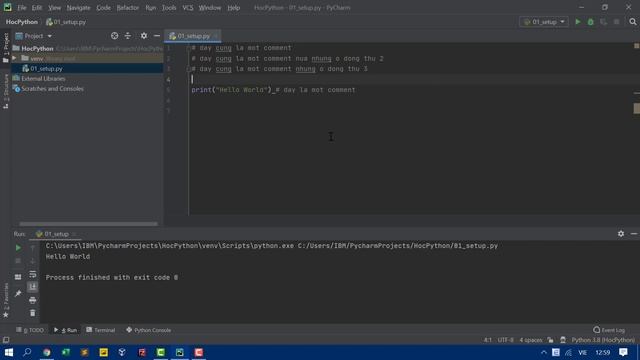Open the File menu
The image size is (640, 360).
click(22, 8)
